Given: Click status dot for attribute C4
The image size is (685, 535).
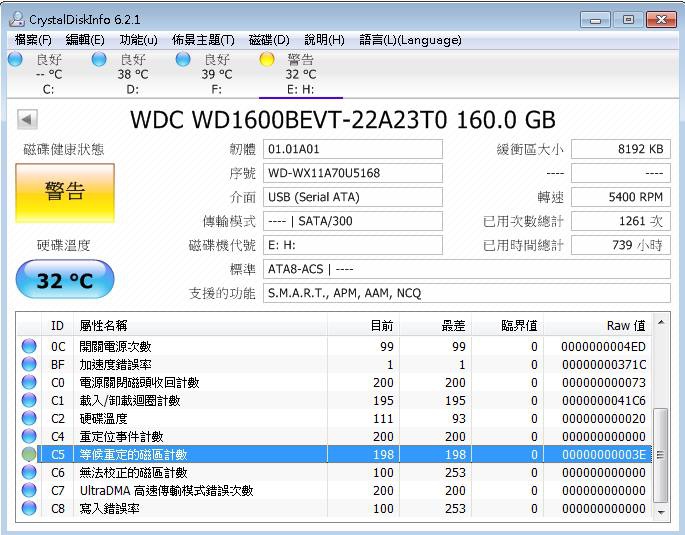Looking at the screenshot, I should pos(29,436).
